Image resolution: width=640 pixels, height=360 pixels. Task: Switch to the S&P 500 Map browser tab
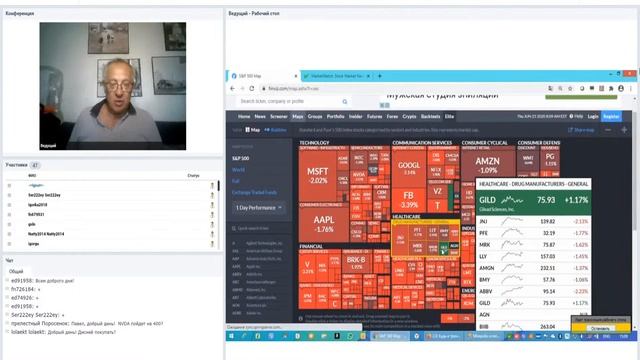tap(263, 76)
